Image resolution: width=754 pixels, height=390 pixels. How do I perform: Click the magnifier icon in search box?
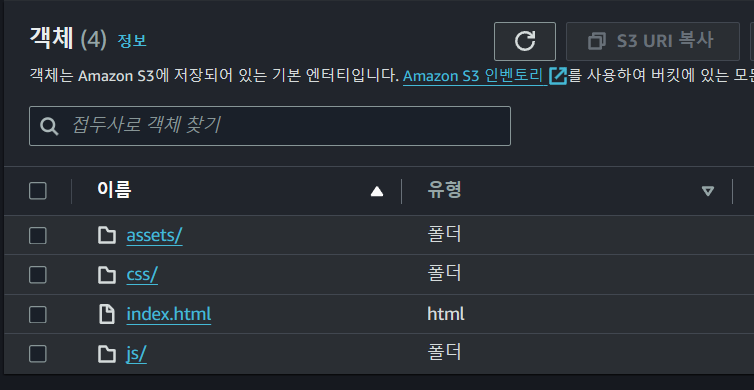(49, 126)
